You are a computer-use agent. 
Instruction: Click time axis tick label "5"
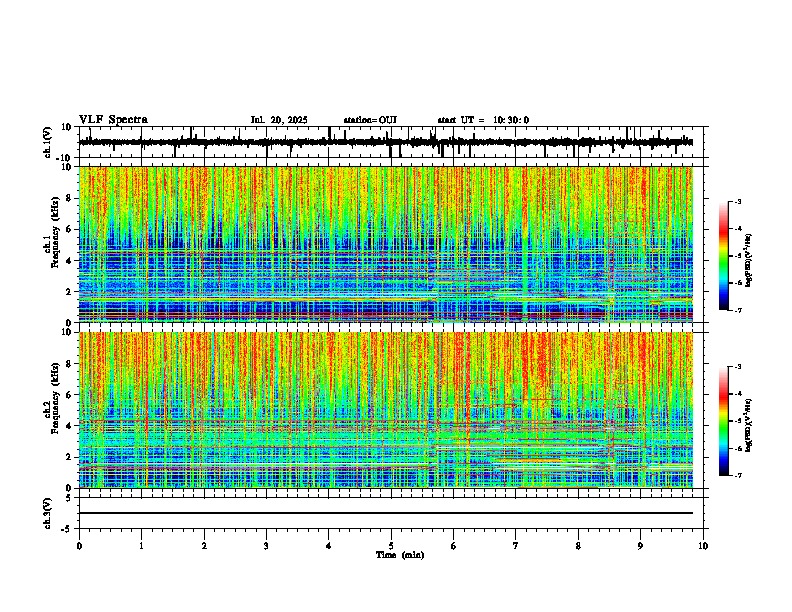click(x=391, y=546)
